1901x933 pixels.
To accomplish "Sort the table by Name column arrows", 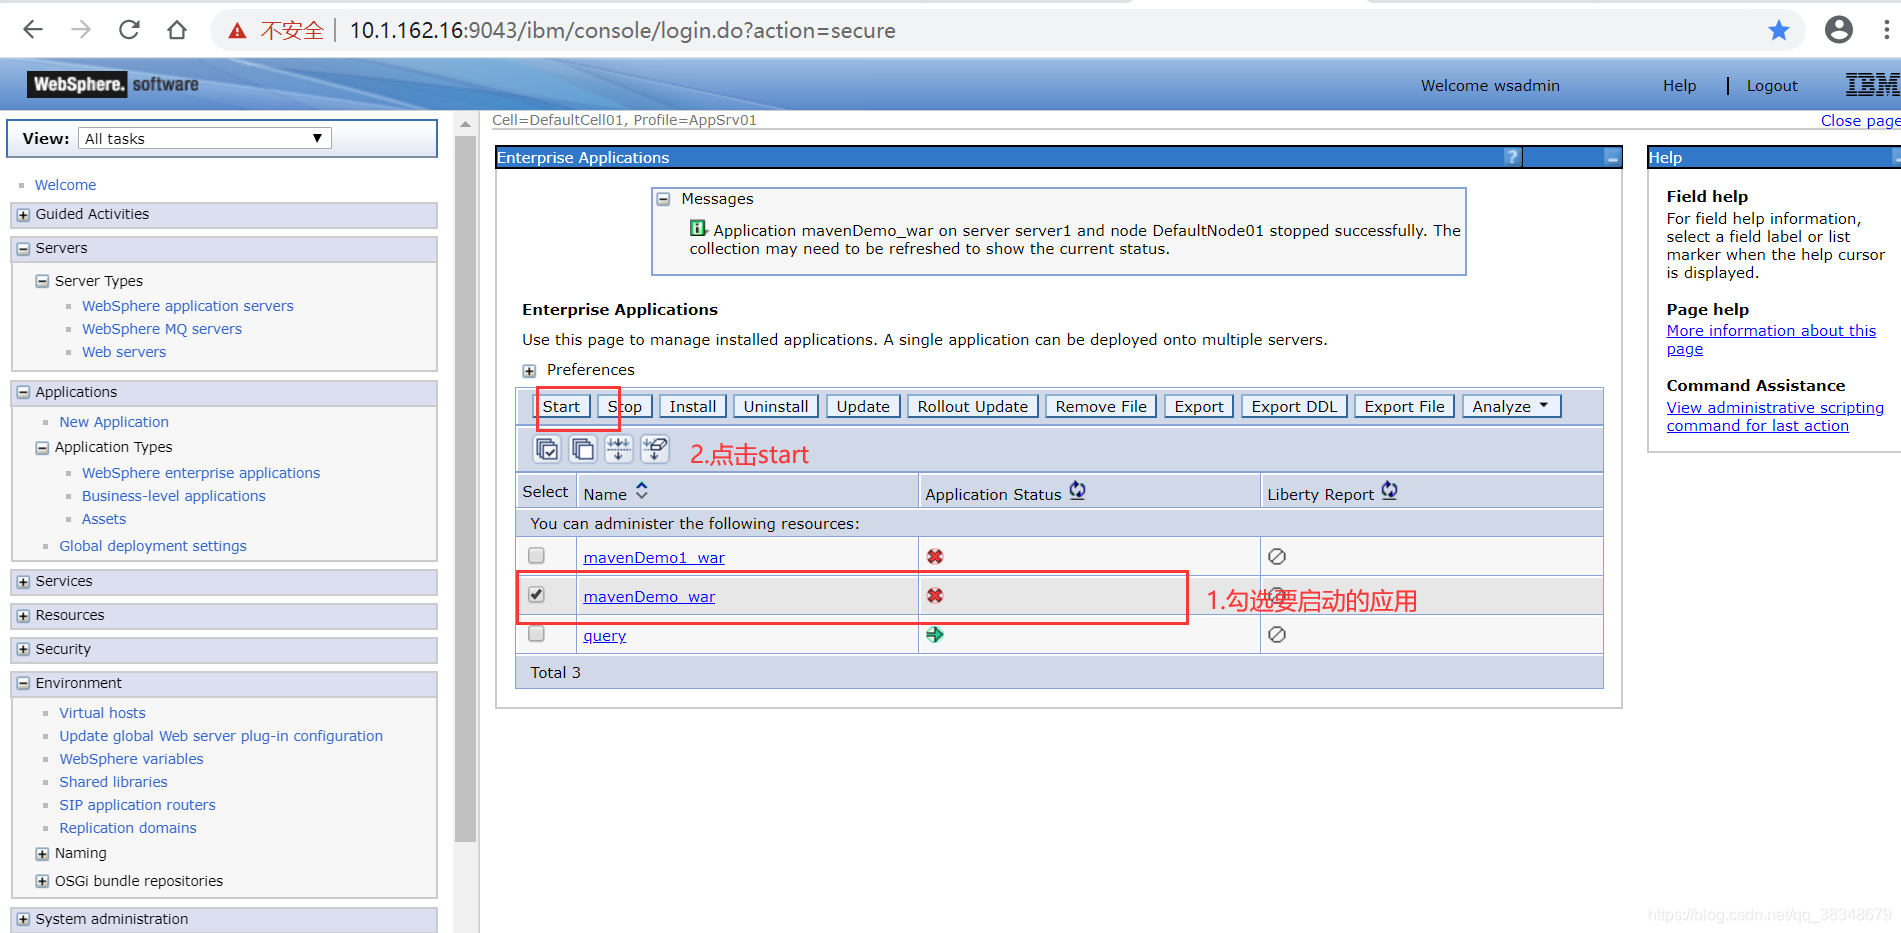I will (642, 491).
